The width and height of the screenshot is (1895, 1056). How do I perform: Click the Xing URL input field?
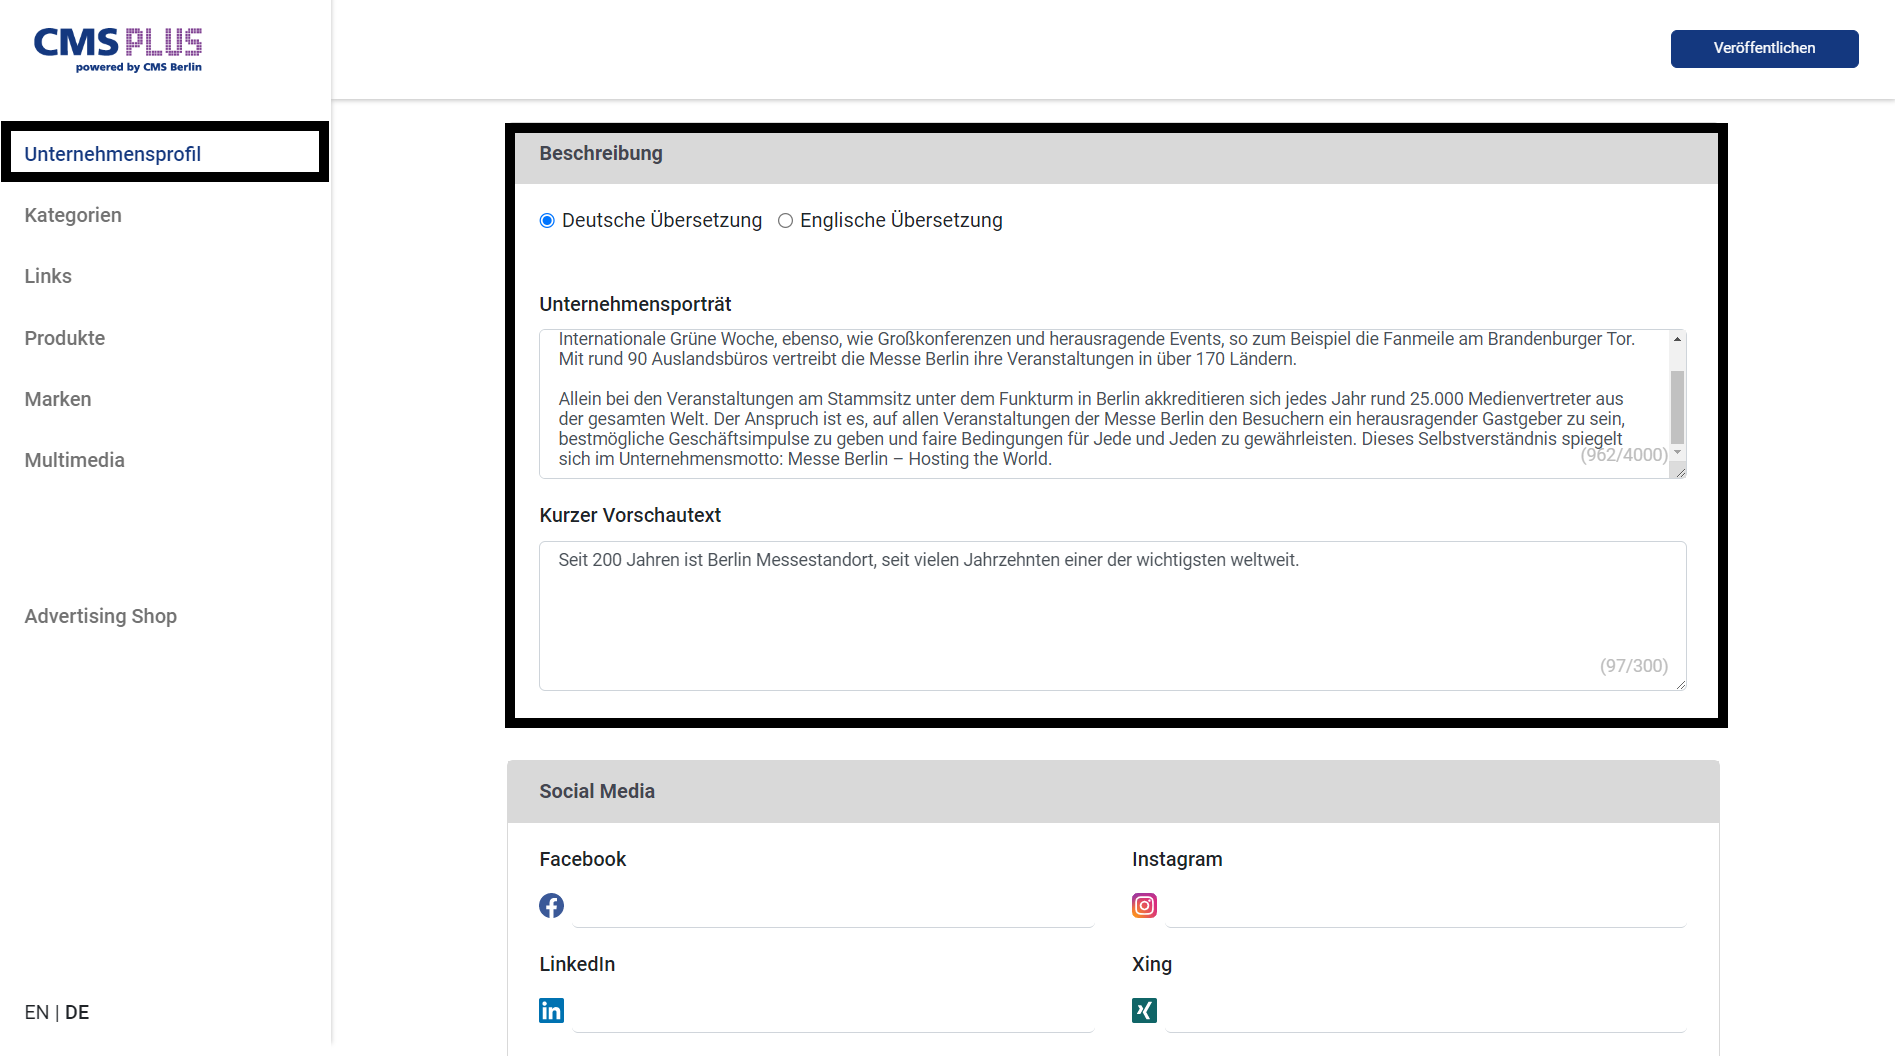1426,1012
